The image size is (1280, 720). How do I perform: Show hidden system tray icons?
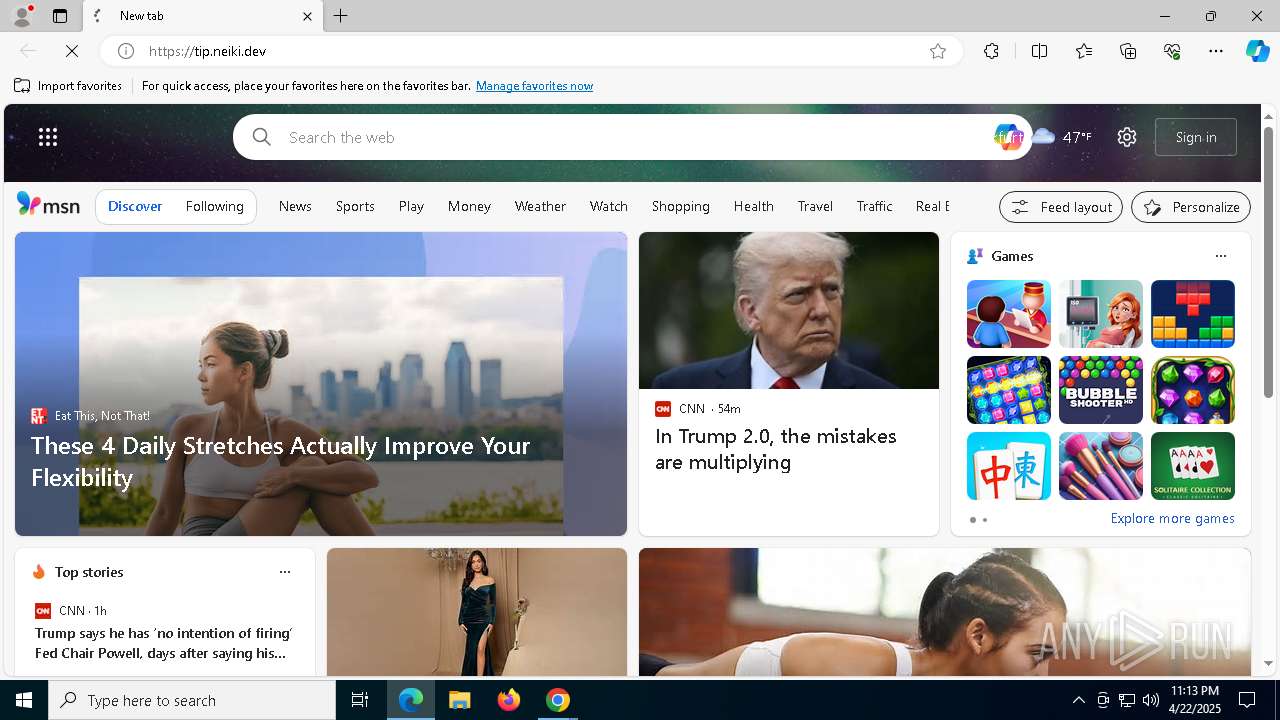(x=1079, y=700)
